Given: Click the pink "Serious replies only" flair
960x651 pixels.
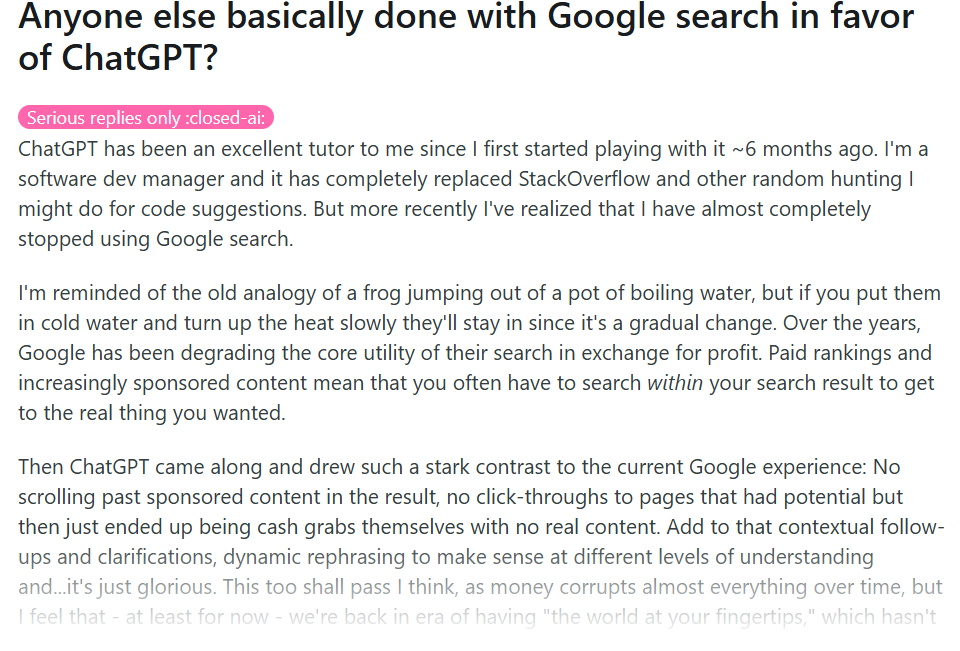Looking at the screenshot, I should [x=146, y=118].
